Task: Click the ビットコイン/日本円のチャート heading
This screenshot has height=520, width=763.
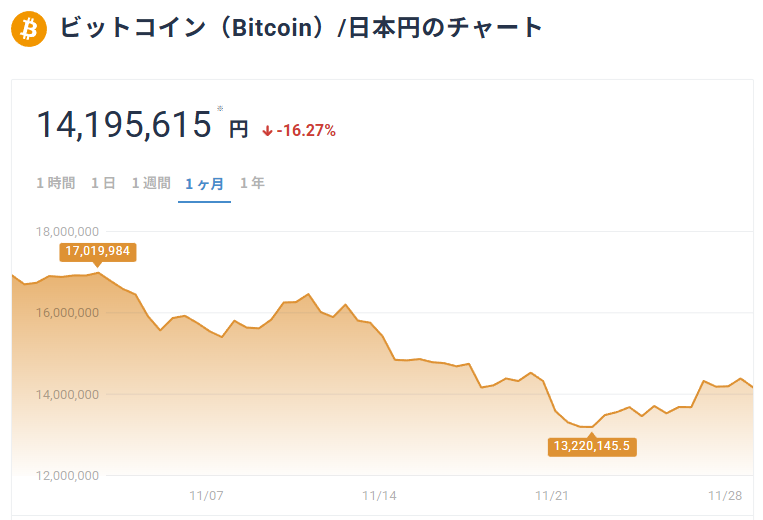Action: click(x=301, y=28)
